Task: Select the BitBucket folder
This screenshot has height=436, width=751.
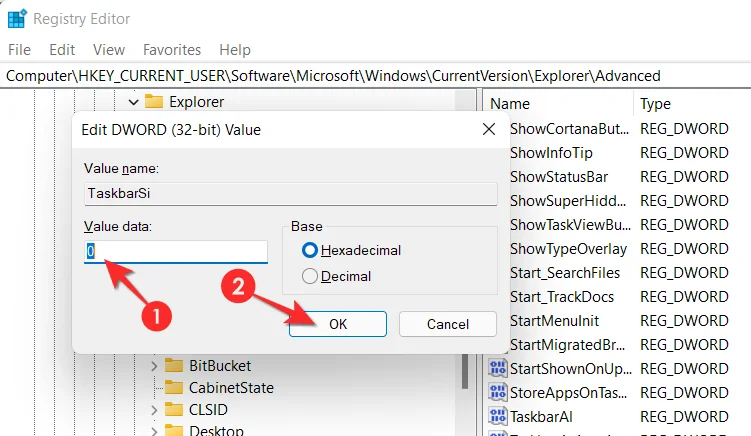Action: click(x=220, y=366)
